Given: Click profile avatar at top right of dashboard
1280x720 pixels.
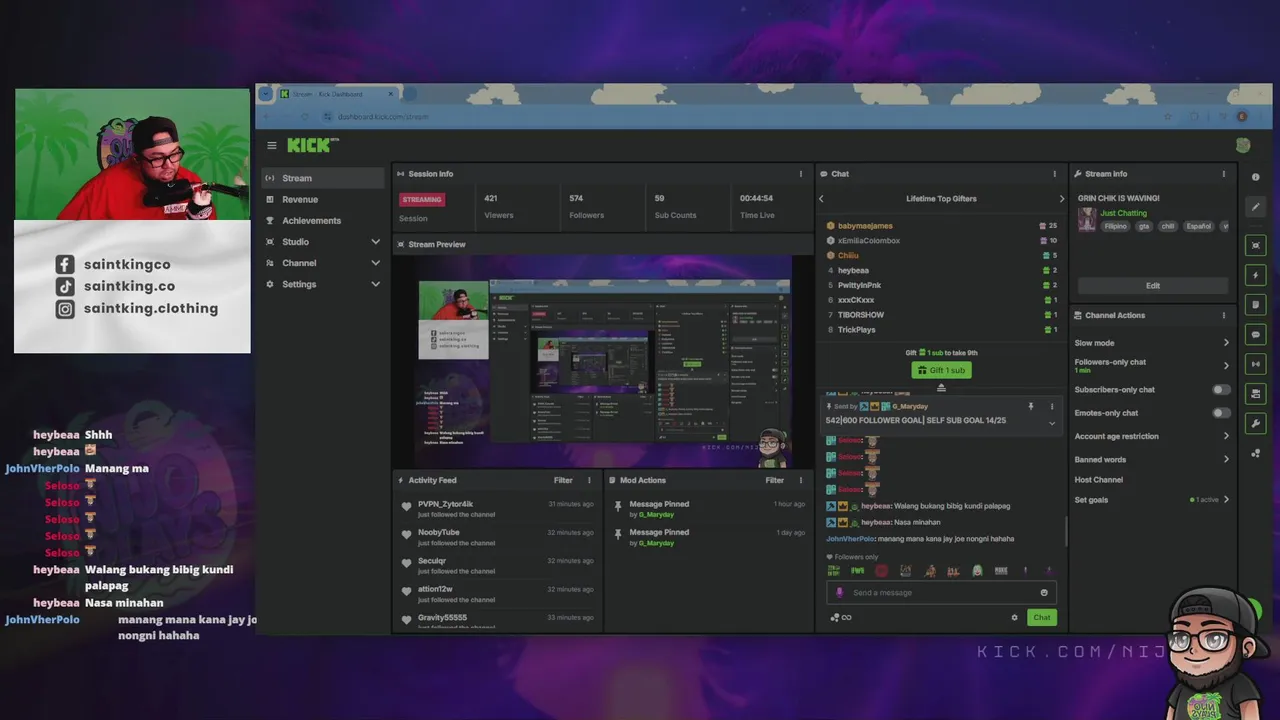Looking at the screenshot, I should [x=1242, y=145].
